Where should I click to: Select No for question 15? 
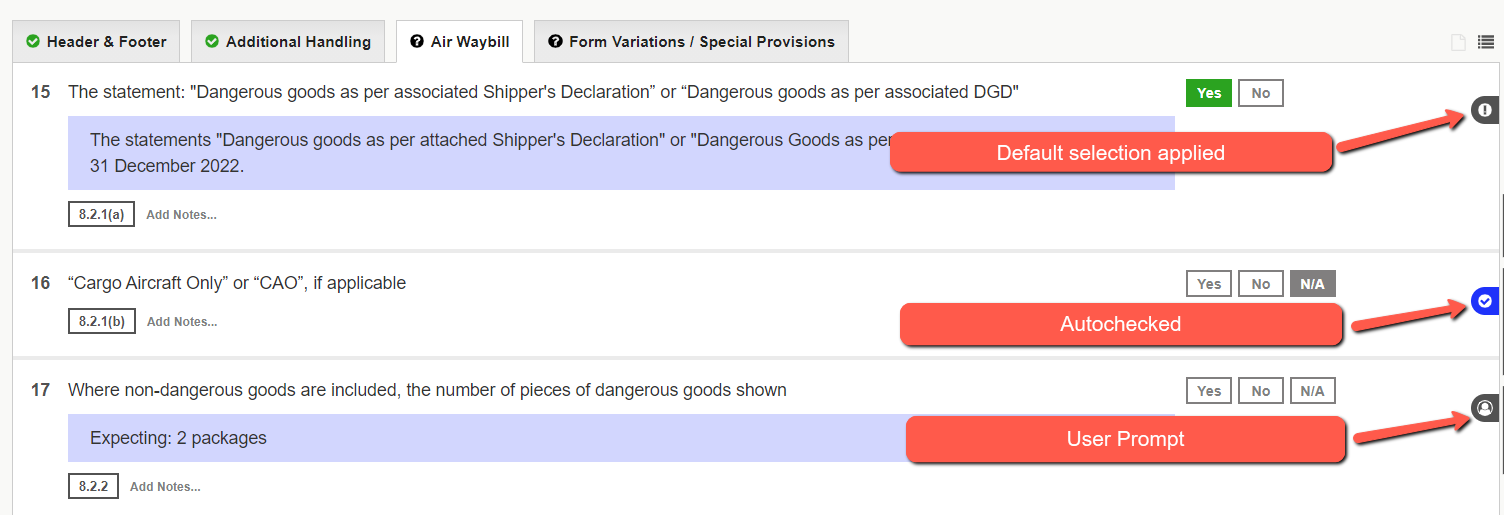point(1261,93)
